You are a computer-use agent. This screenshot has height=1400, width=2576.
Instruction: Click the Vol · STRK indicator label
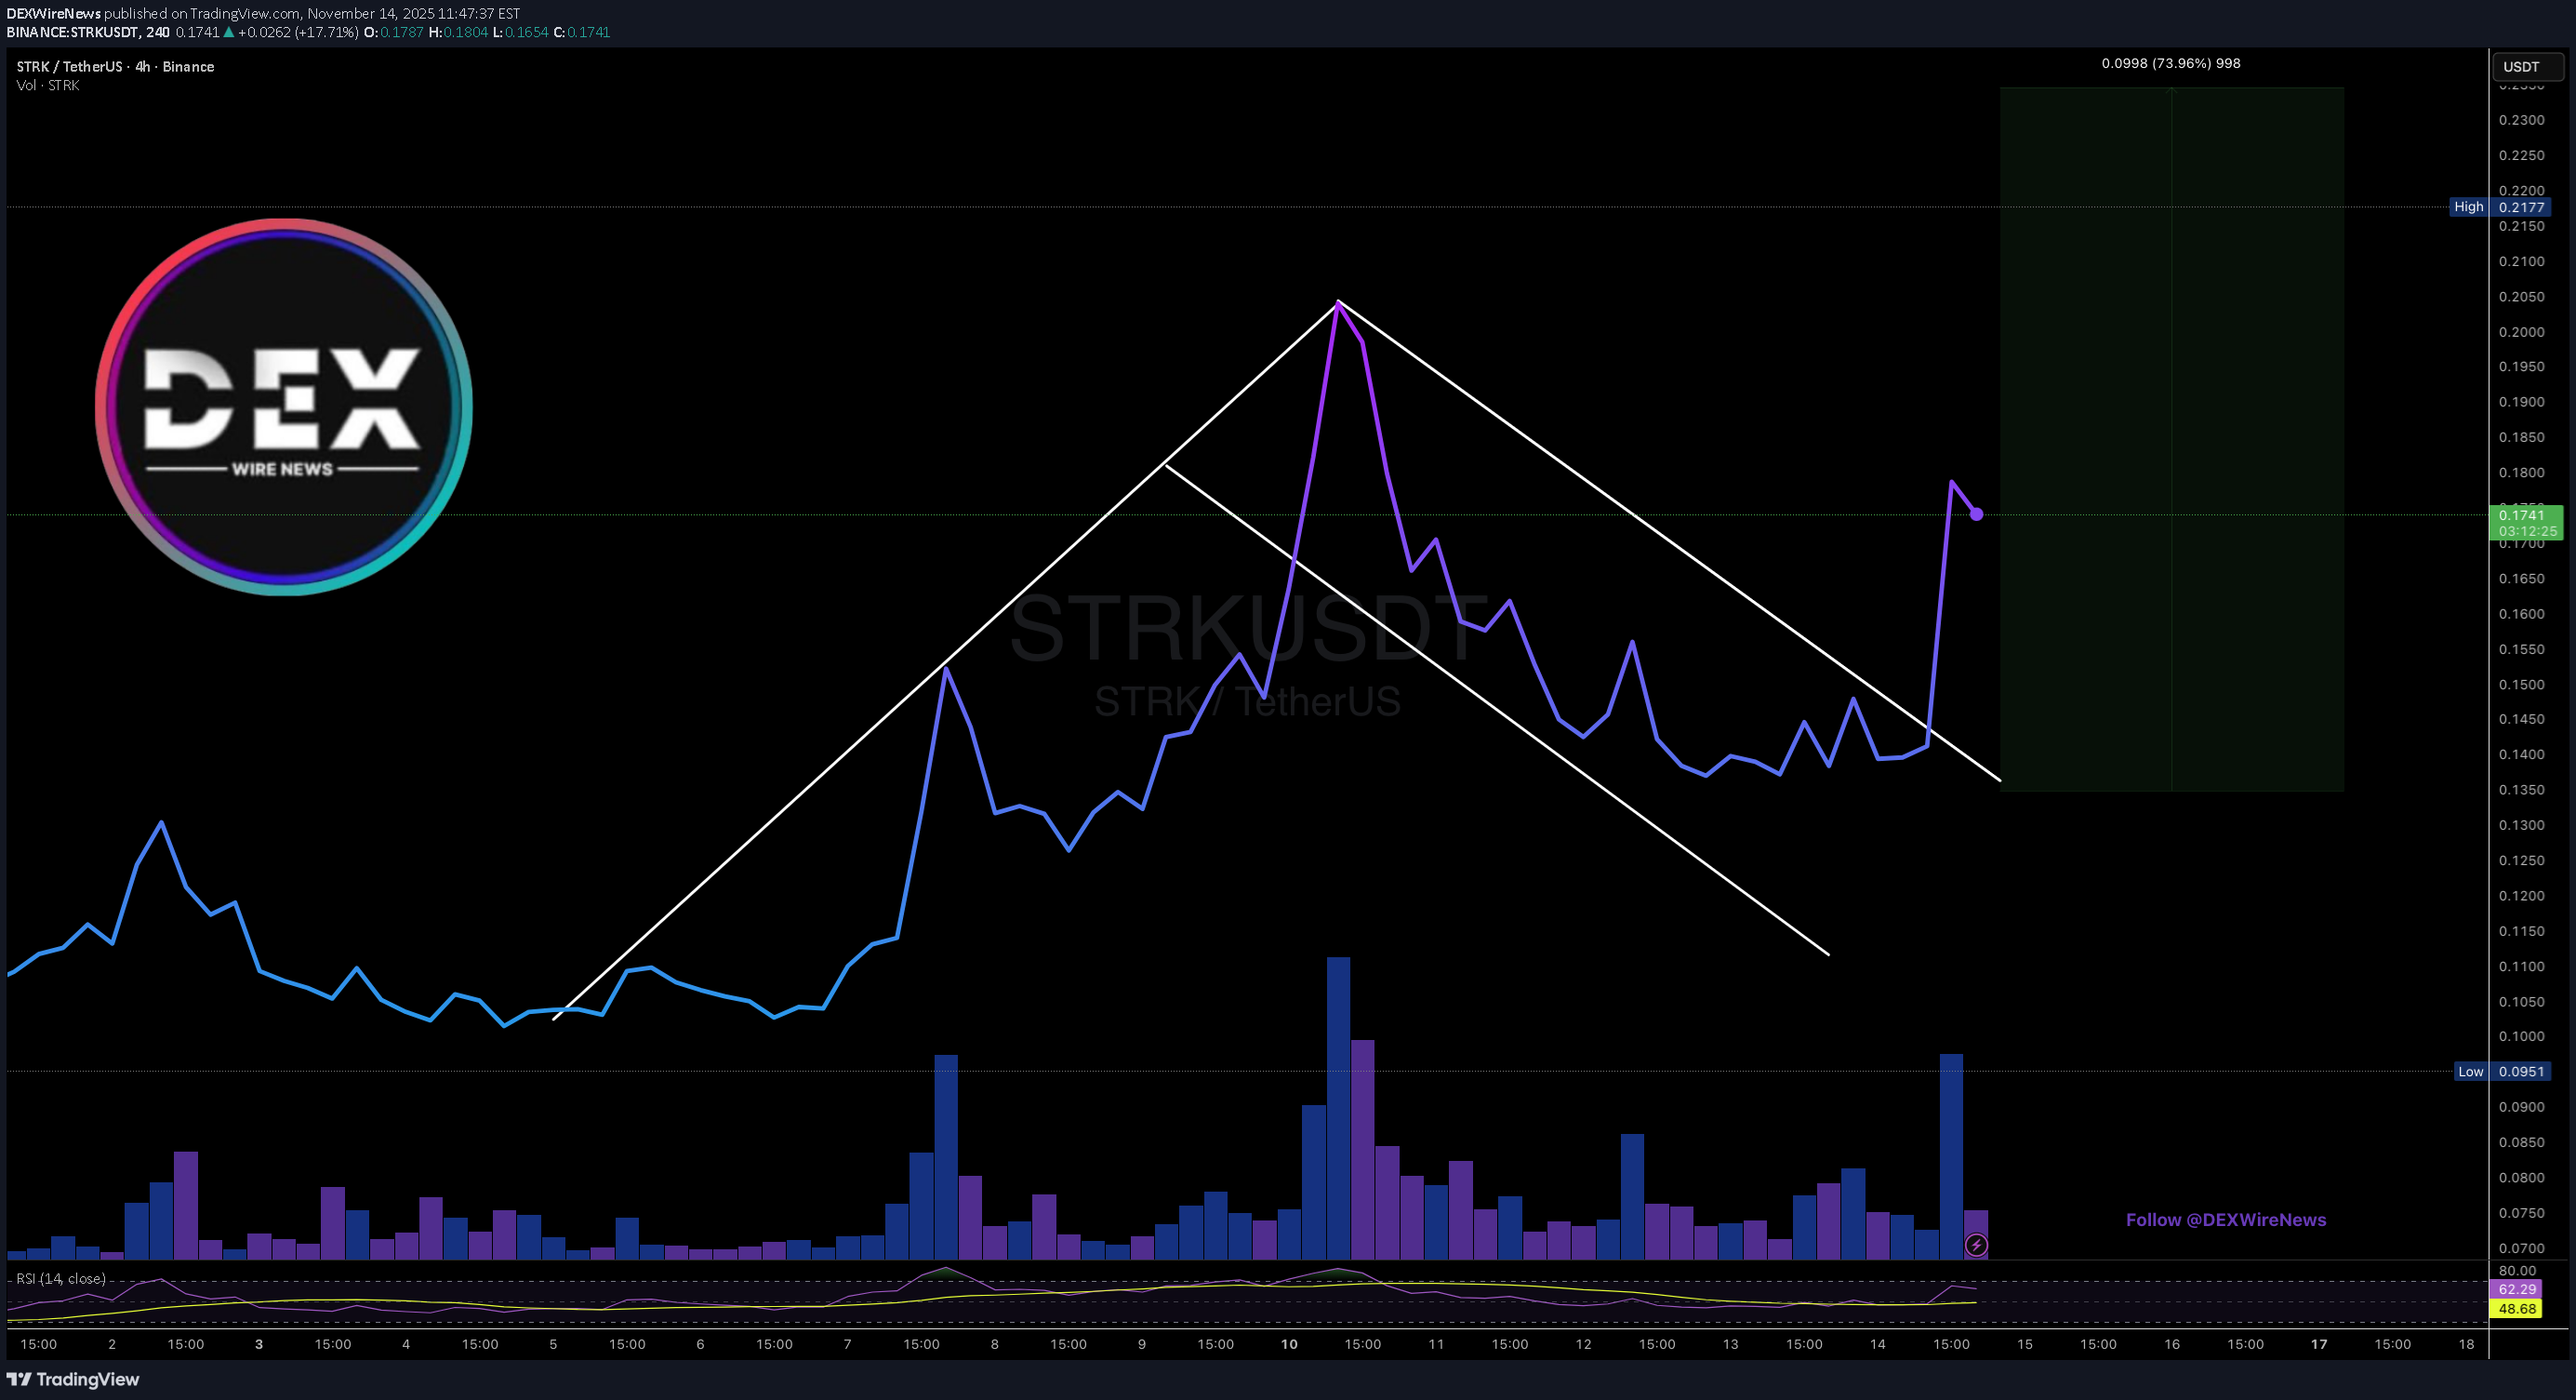pyautogui.click(x=48, y=85)
